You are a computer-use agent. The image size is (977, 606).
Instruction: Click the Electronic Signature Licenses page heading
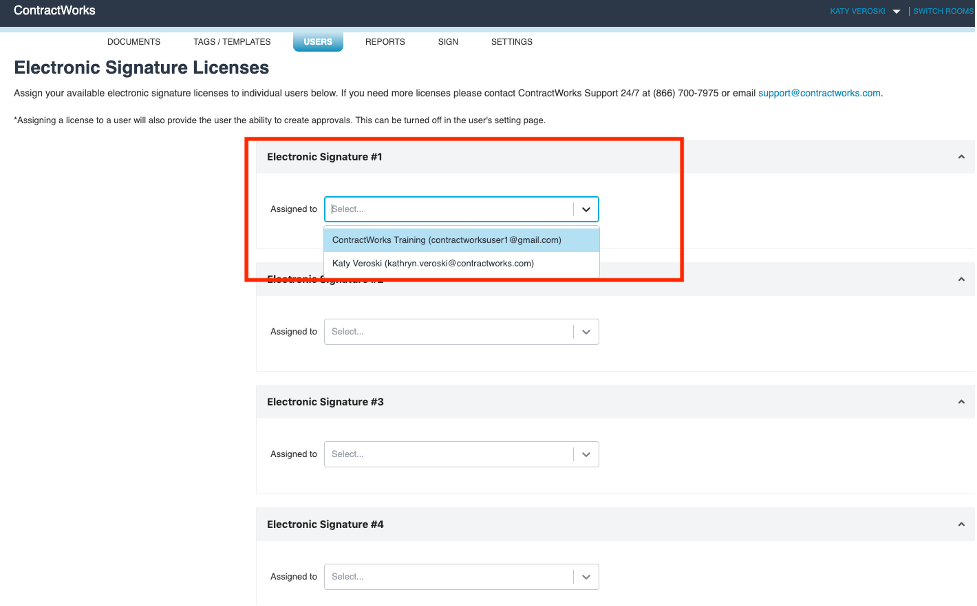coord(141,67)
